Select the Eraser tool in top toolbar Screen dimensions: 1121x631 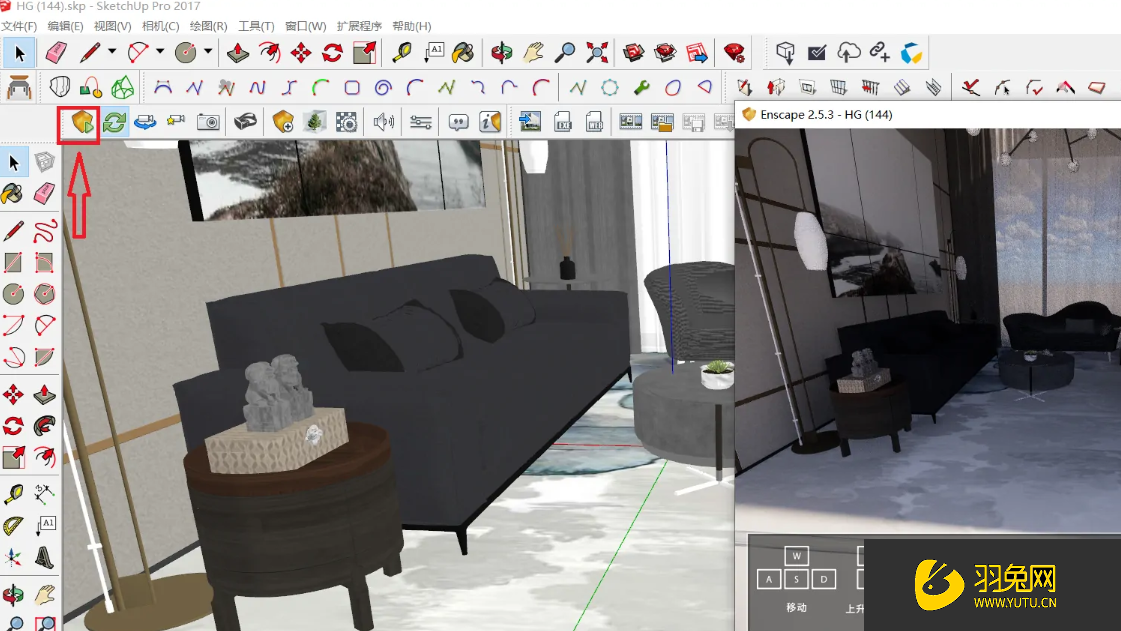tap(56, 52)
